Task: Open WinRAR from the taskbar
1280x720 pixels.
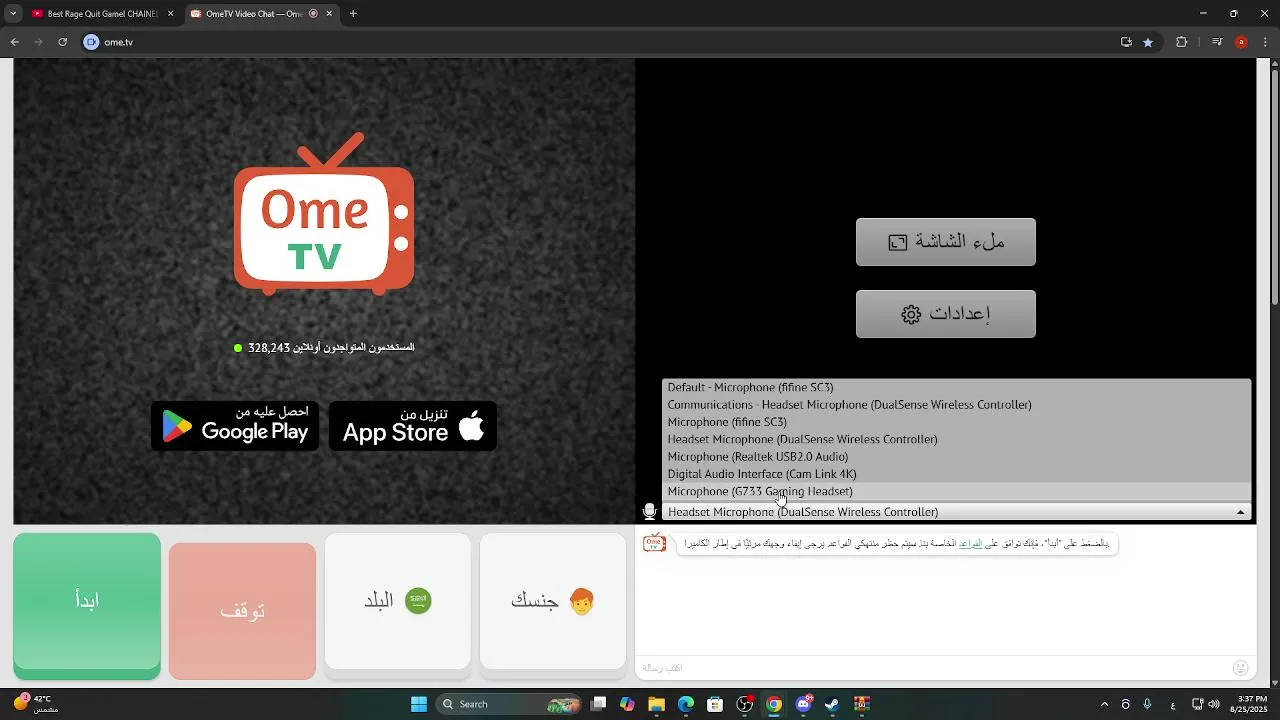Action: tap(861, 704)
